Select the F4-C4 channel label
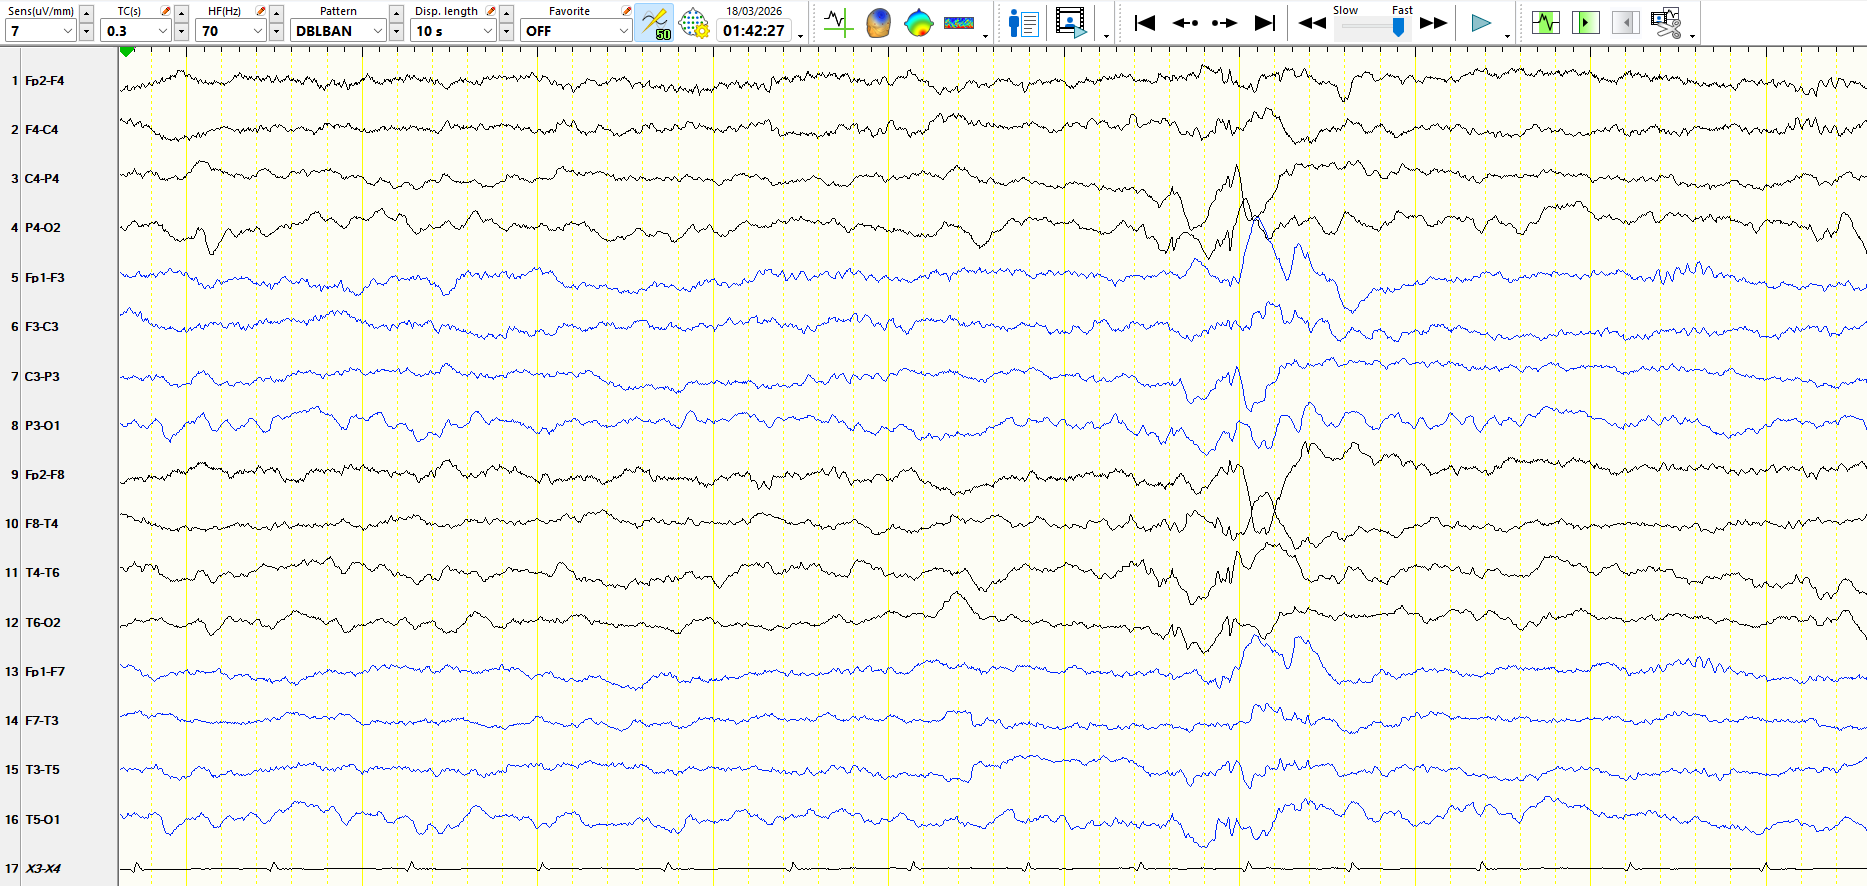 (42, 130)
